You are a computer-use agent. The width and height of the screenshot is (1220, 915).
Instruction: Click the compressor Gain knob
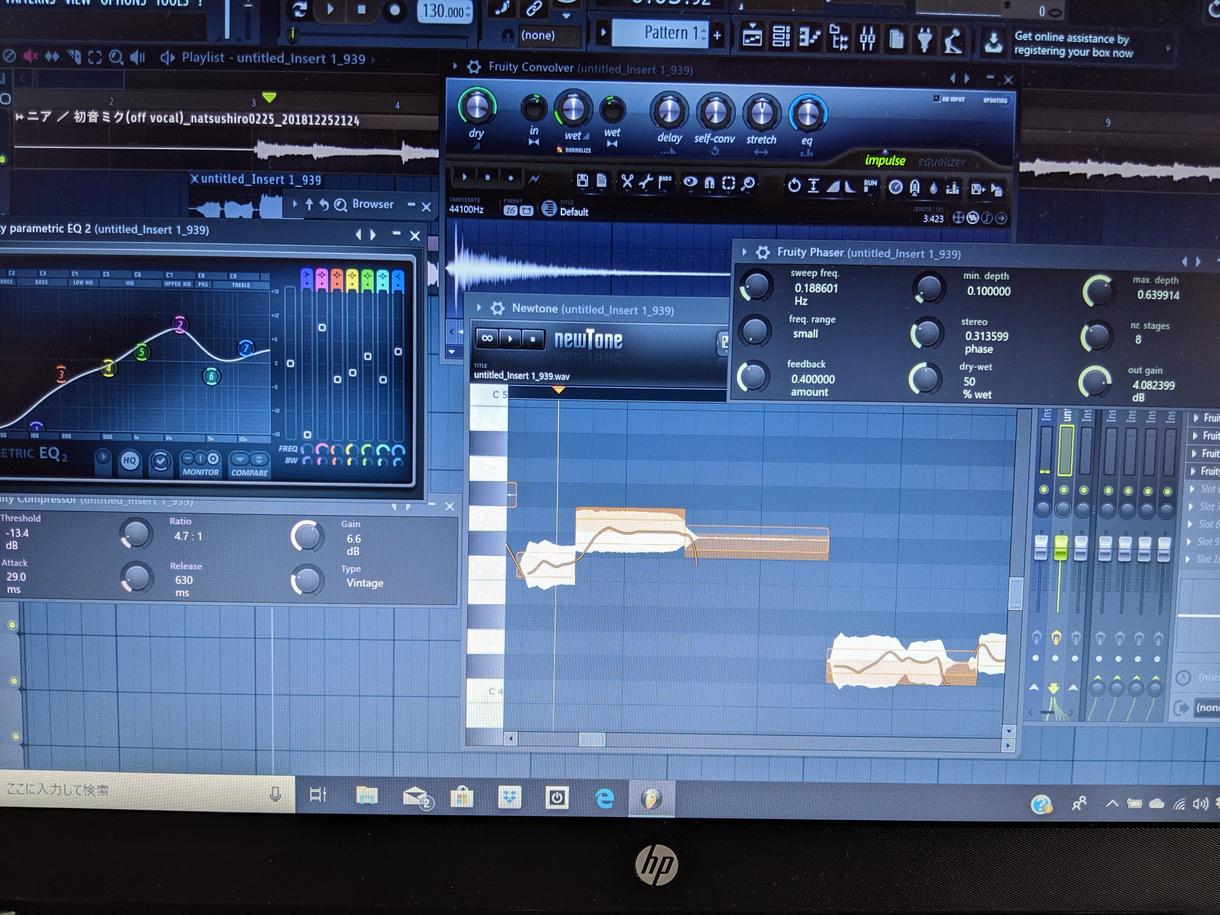pyautogui.click(x=307, y=536)
